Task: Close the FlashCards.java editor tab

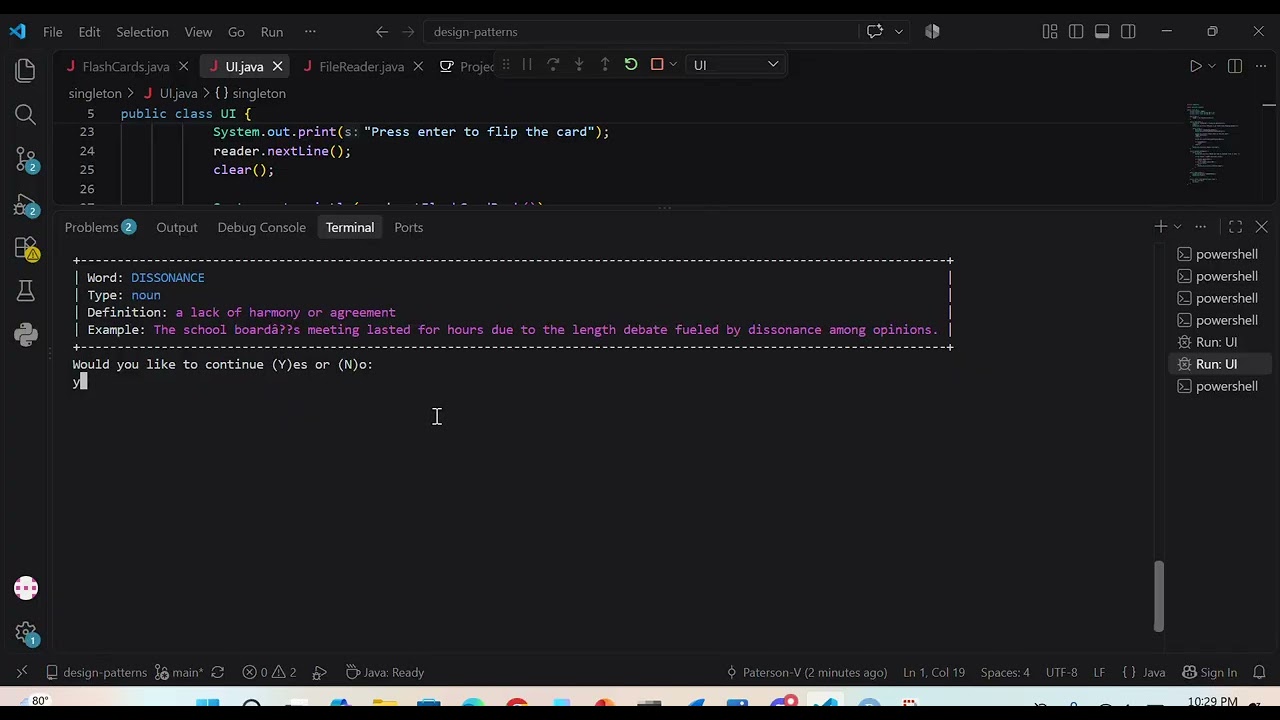Action: [183, 66]
